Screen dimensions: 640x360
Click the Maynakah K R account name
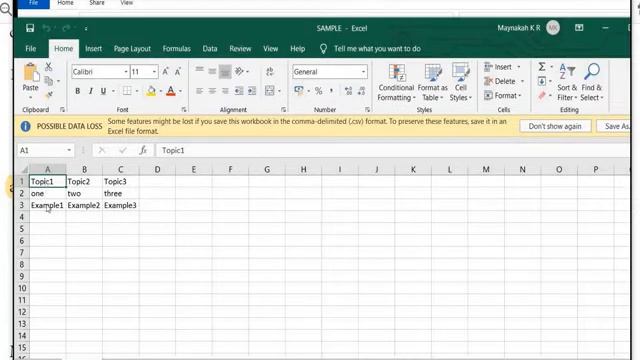(x=518, y=28)
